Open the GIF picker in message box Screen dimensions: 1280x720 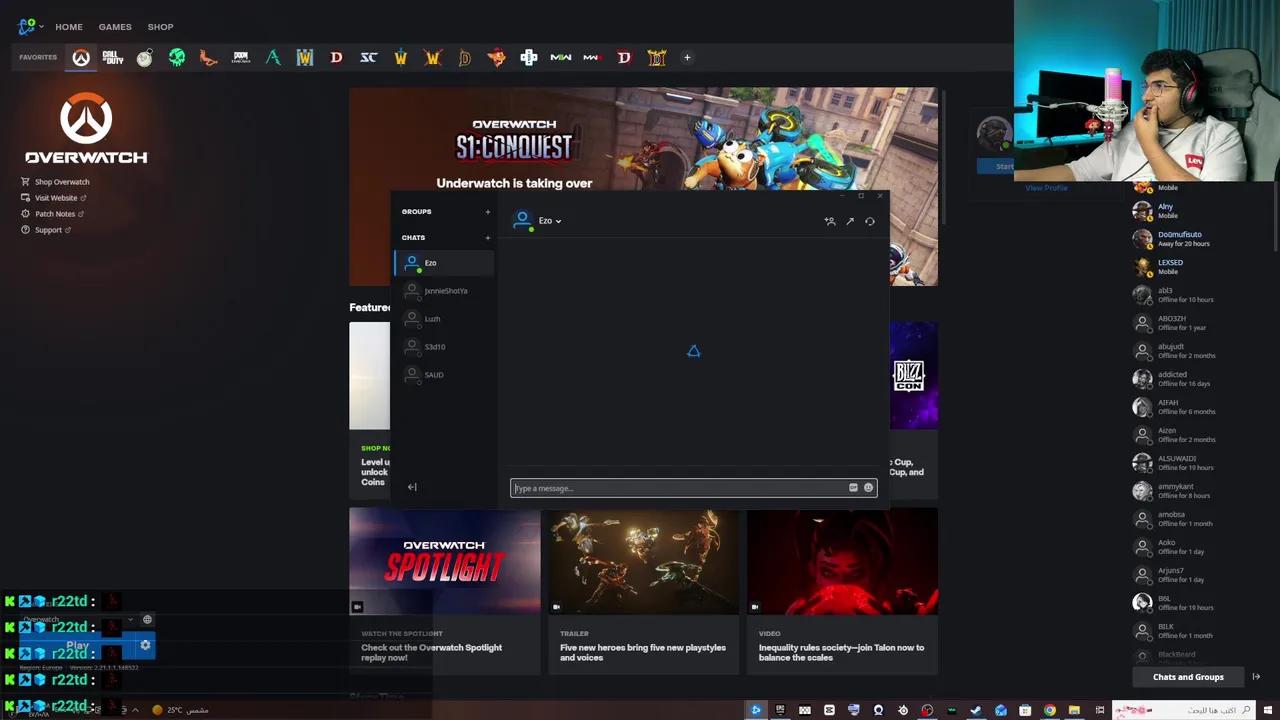point(853,488)
